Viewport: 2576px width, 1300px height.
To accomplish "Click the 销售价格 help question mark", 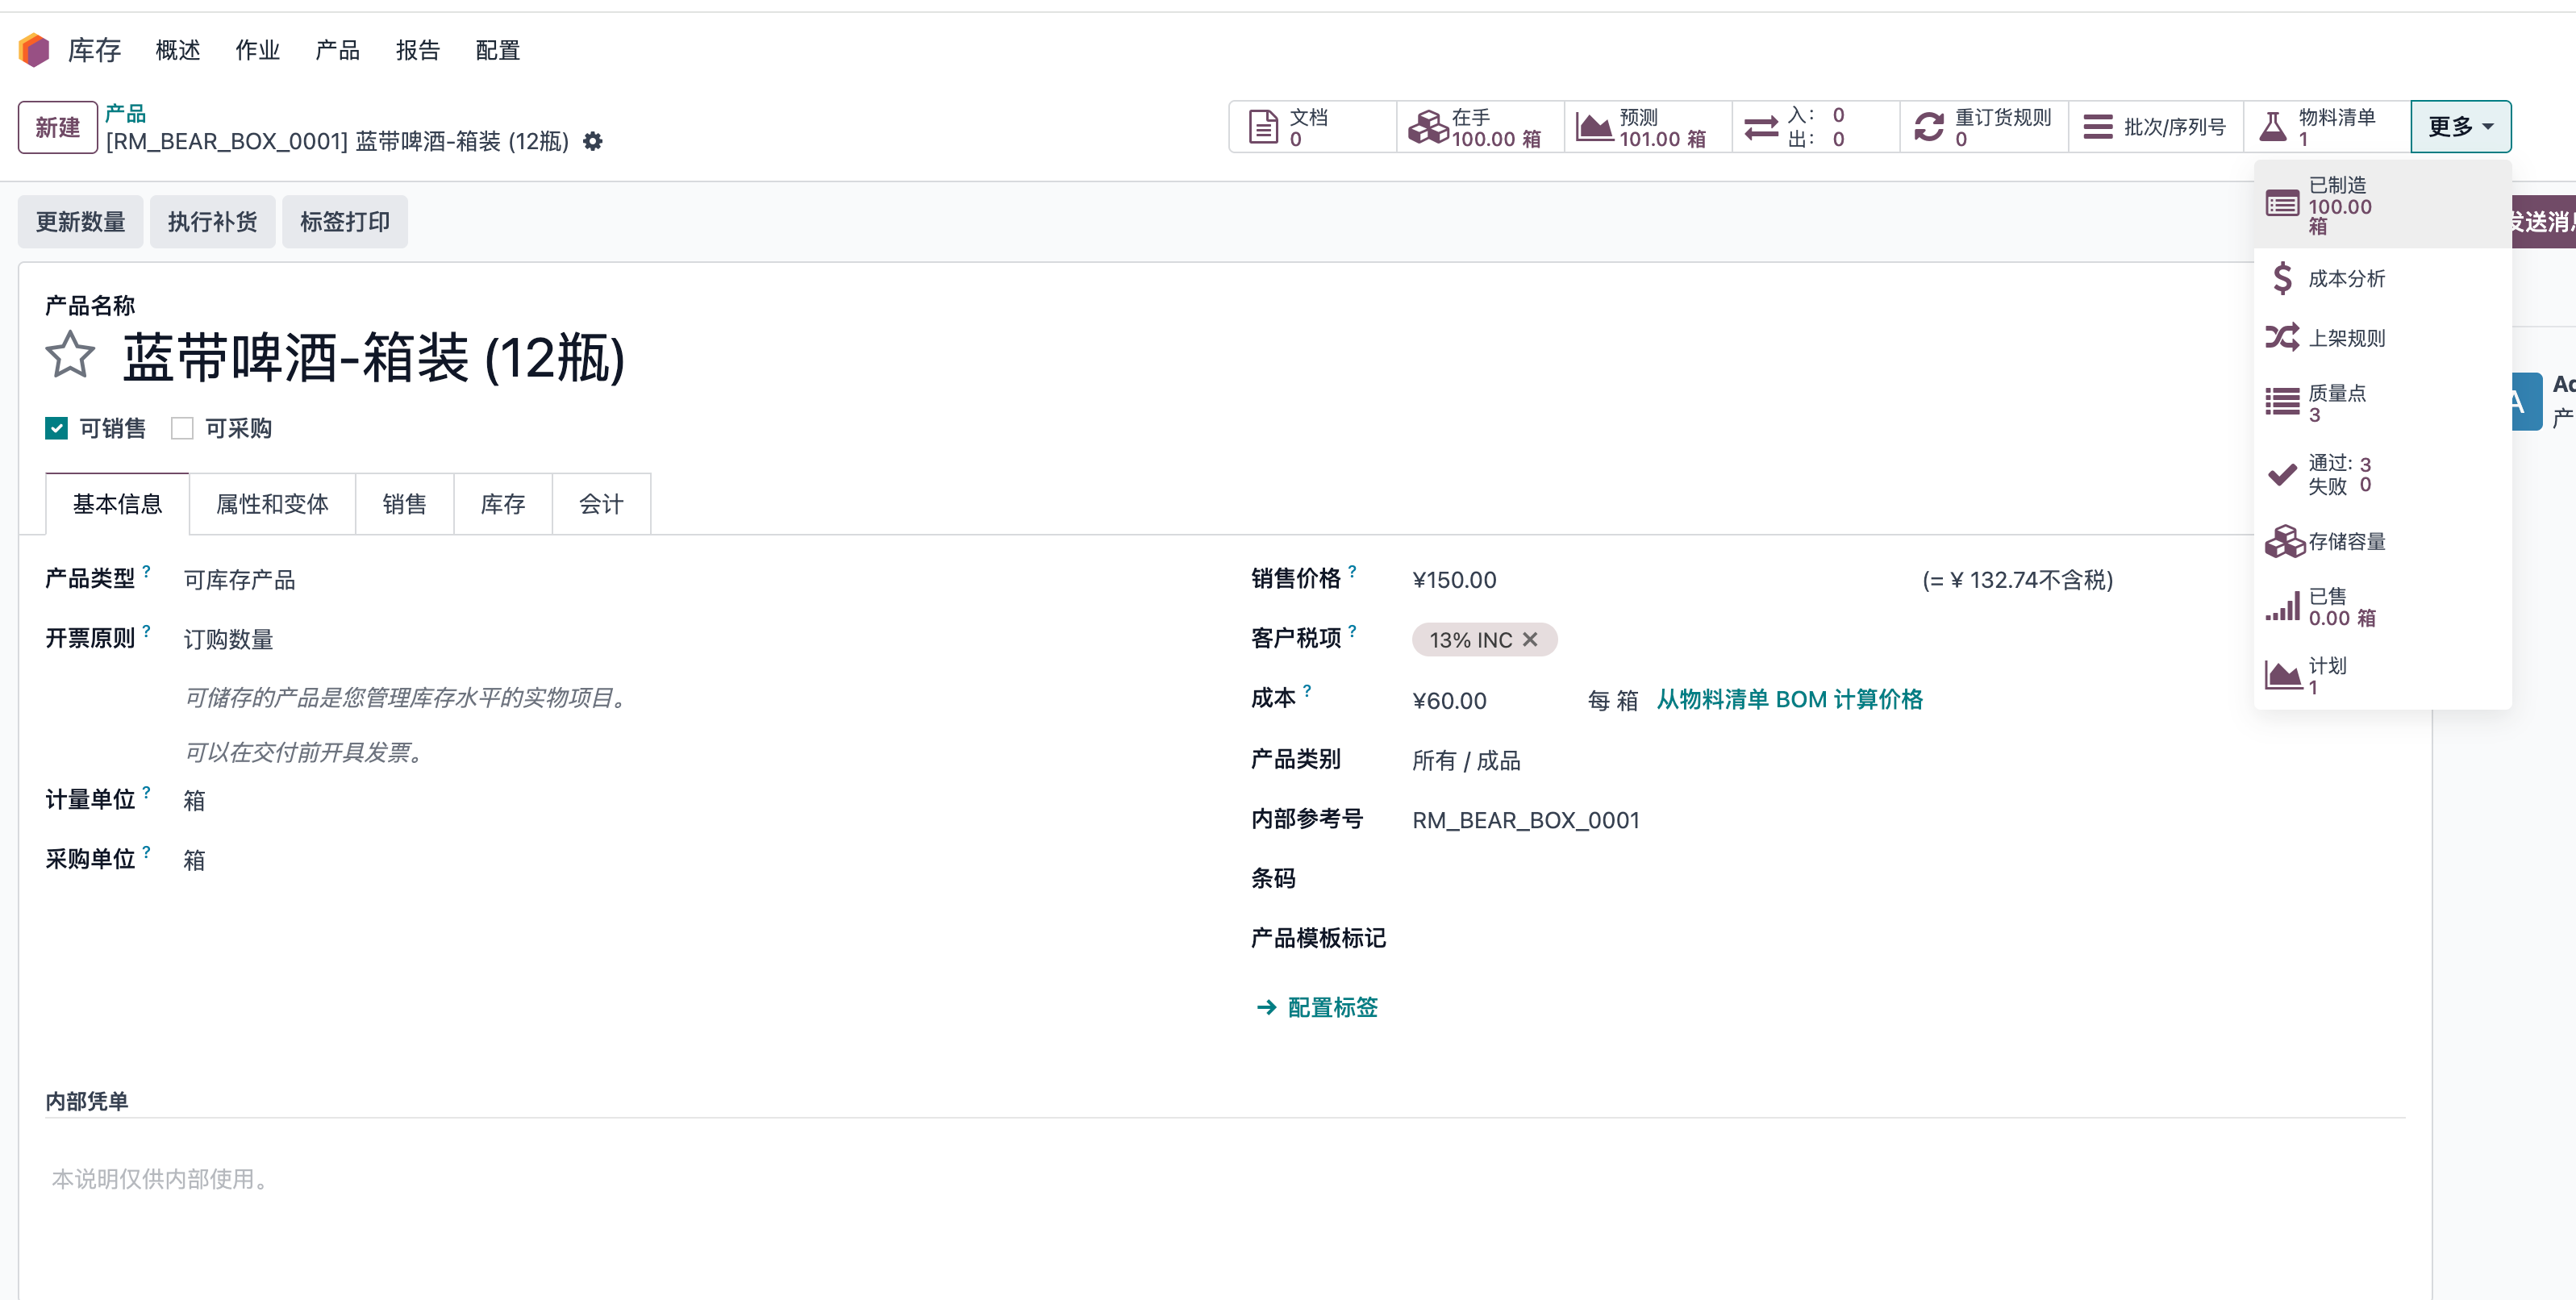I will [1352, 571].
